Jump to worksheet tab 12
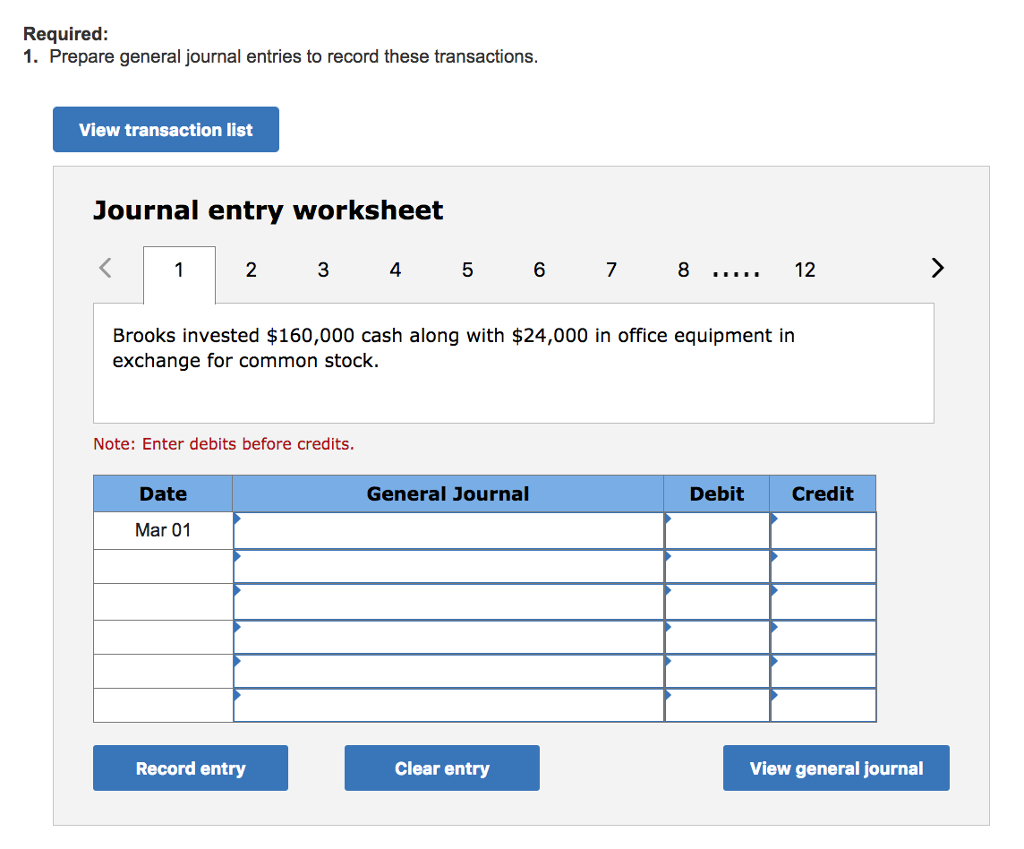 tap(805, 270)
